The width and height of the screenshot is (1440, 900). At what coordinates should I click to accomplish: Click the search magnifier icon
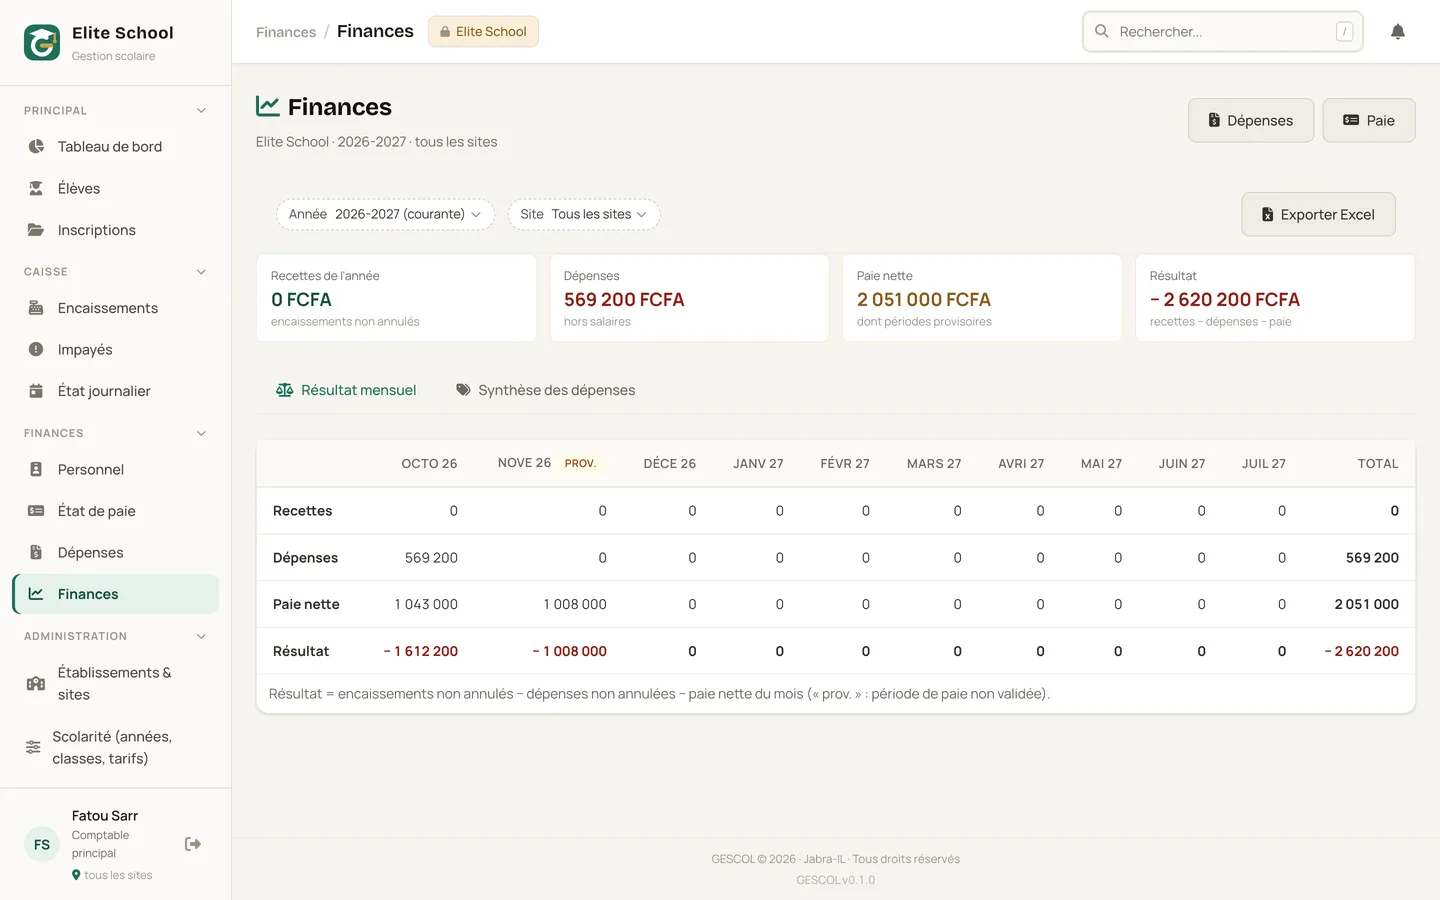coord(1102,31)
